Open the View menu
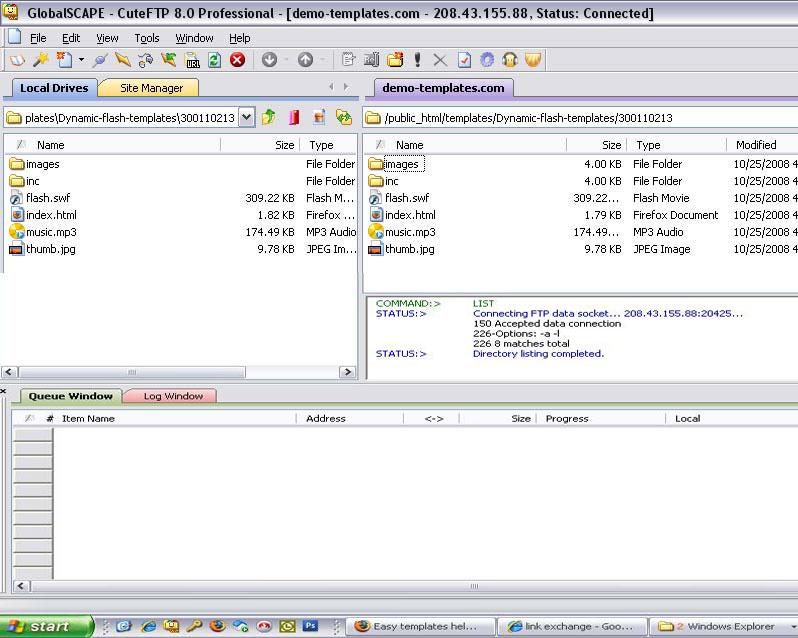Image resolution: width=798 pixels, height=638 pixels. (x=107, y=38)
